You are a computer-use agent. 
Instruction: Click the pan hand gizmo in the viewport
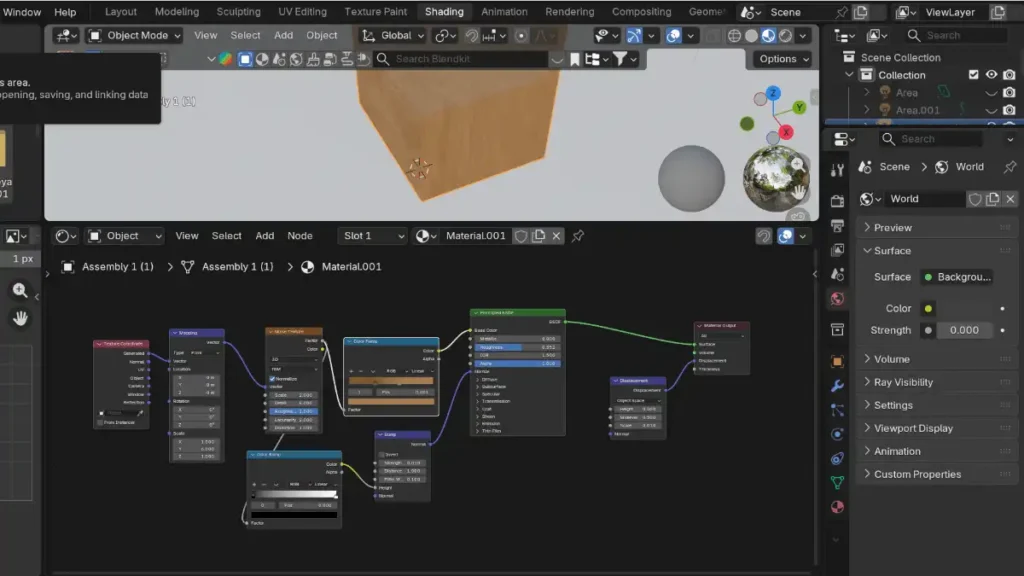[798, 191]
